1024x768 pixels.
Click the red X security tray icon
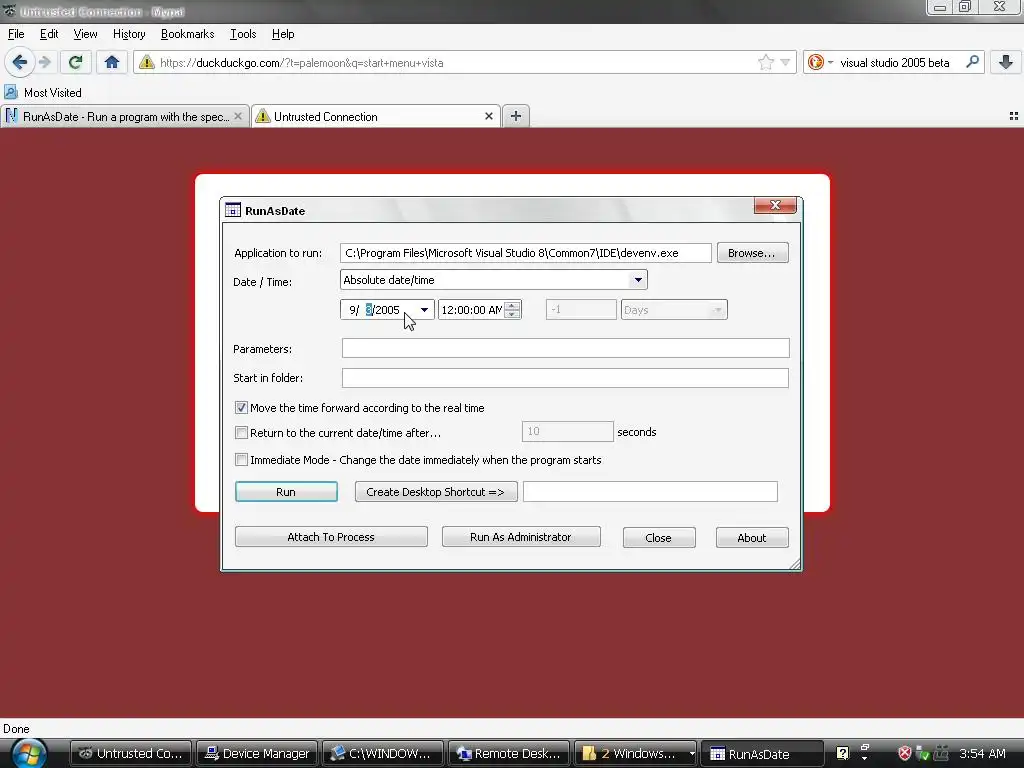click(904, 754)
